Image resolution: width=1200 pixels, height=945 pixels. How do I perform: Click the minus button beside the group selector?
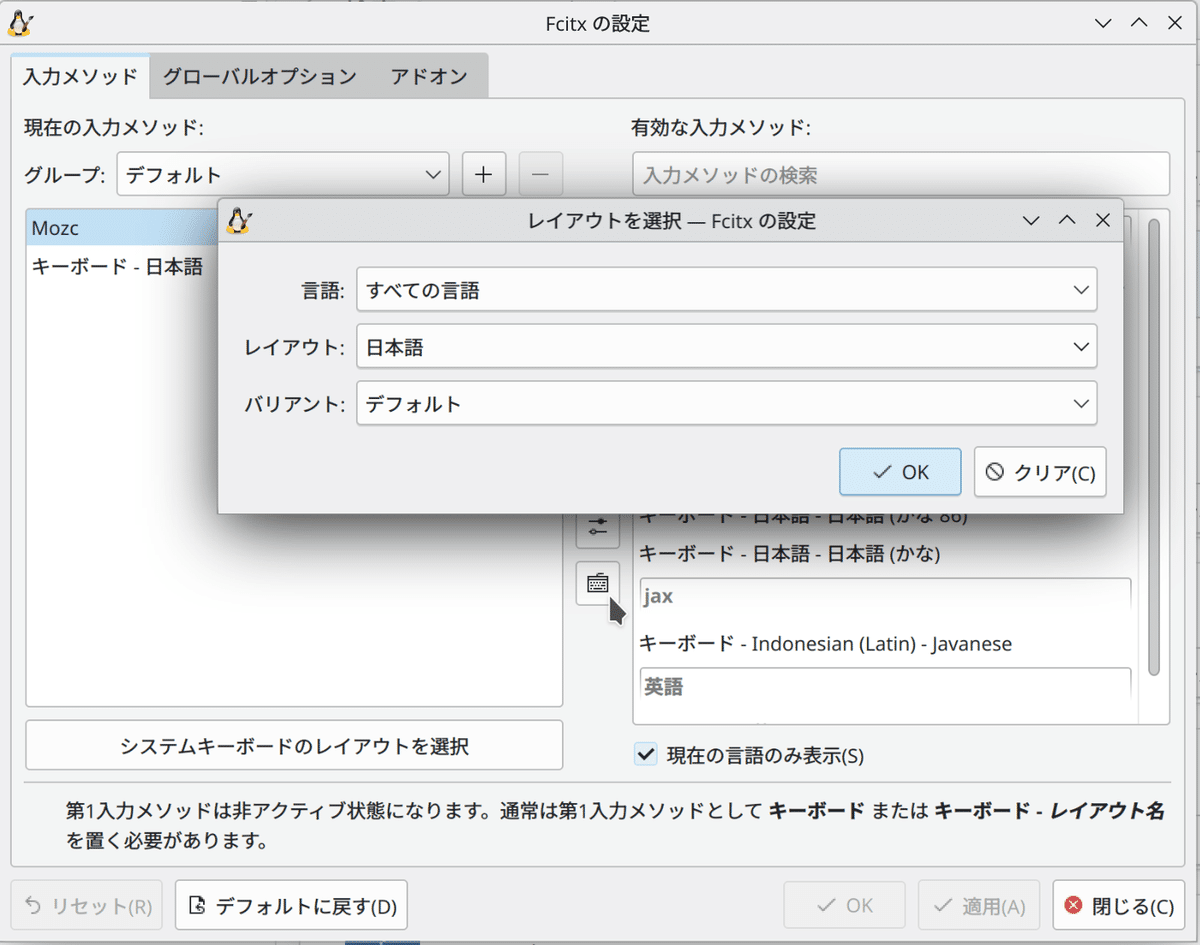(x=541, y=175)
